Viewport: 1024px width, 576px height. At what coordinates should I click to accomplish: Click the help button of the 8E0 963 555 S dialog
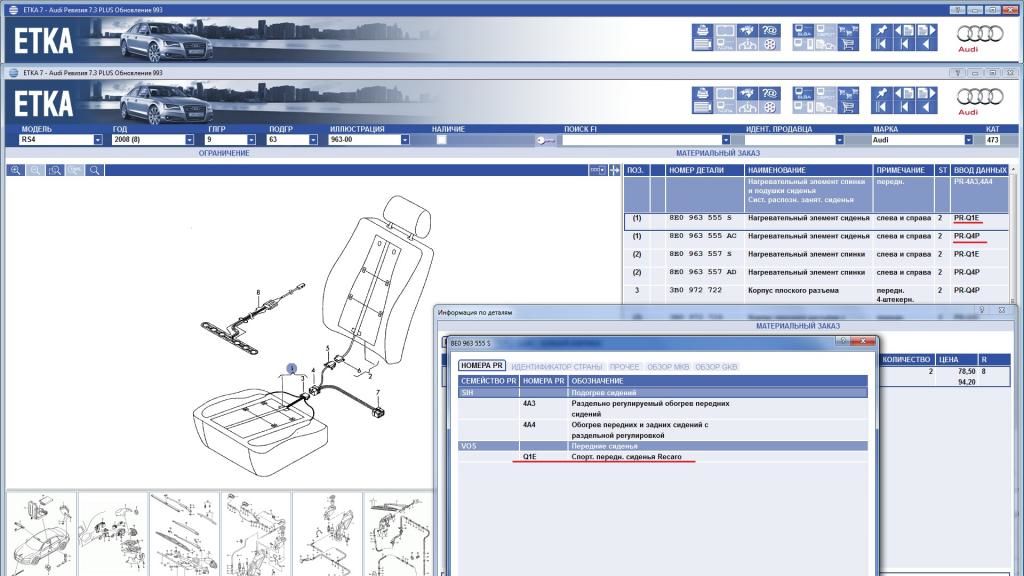tap(843, 341)
